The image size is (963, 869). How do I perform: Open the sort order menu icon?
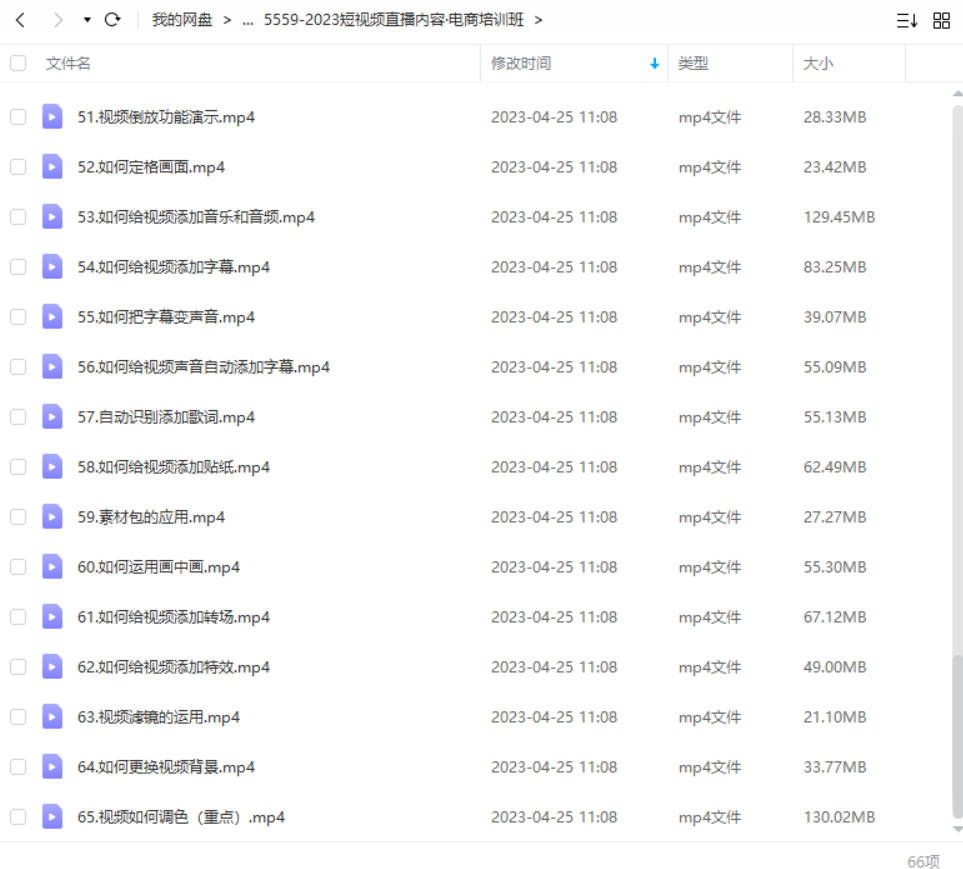(x=906, y=21)
